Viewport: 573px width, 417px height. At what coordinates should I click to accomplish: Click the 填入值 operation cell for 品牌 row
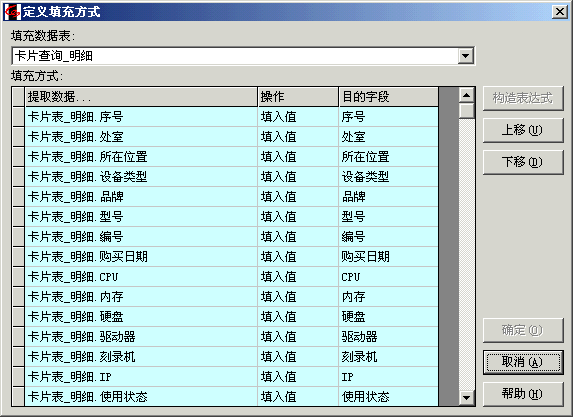pos(298,197)
